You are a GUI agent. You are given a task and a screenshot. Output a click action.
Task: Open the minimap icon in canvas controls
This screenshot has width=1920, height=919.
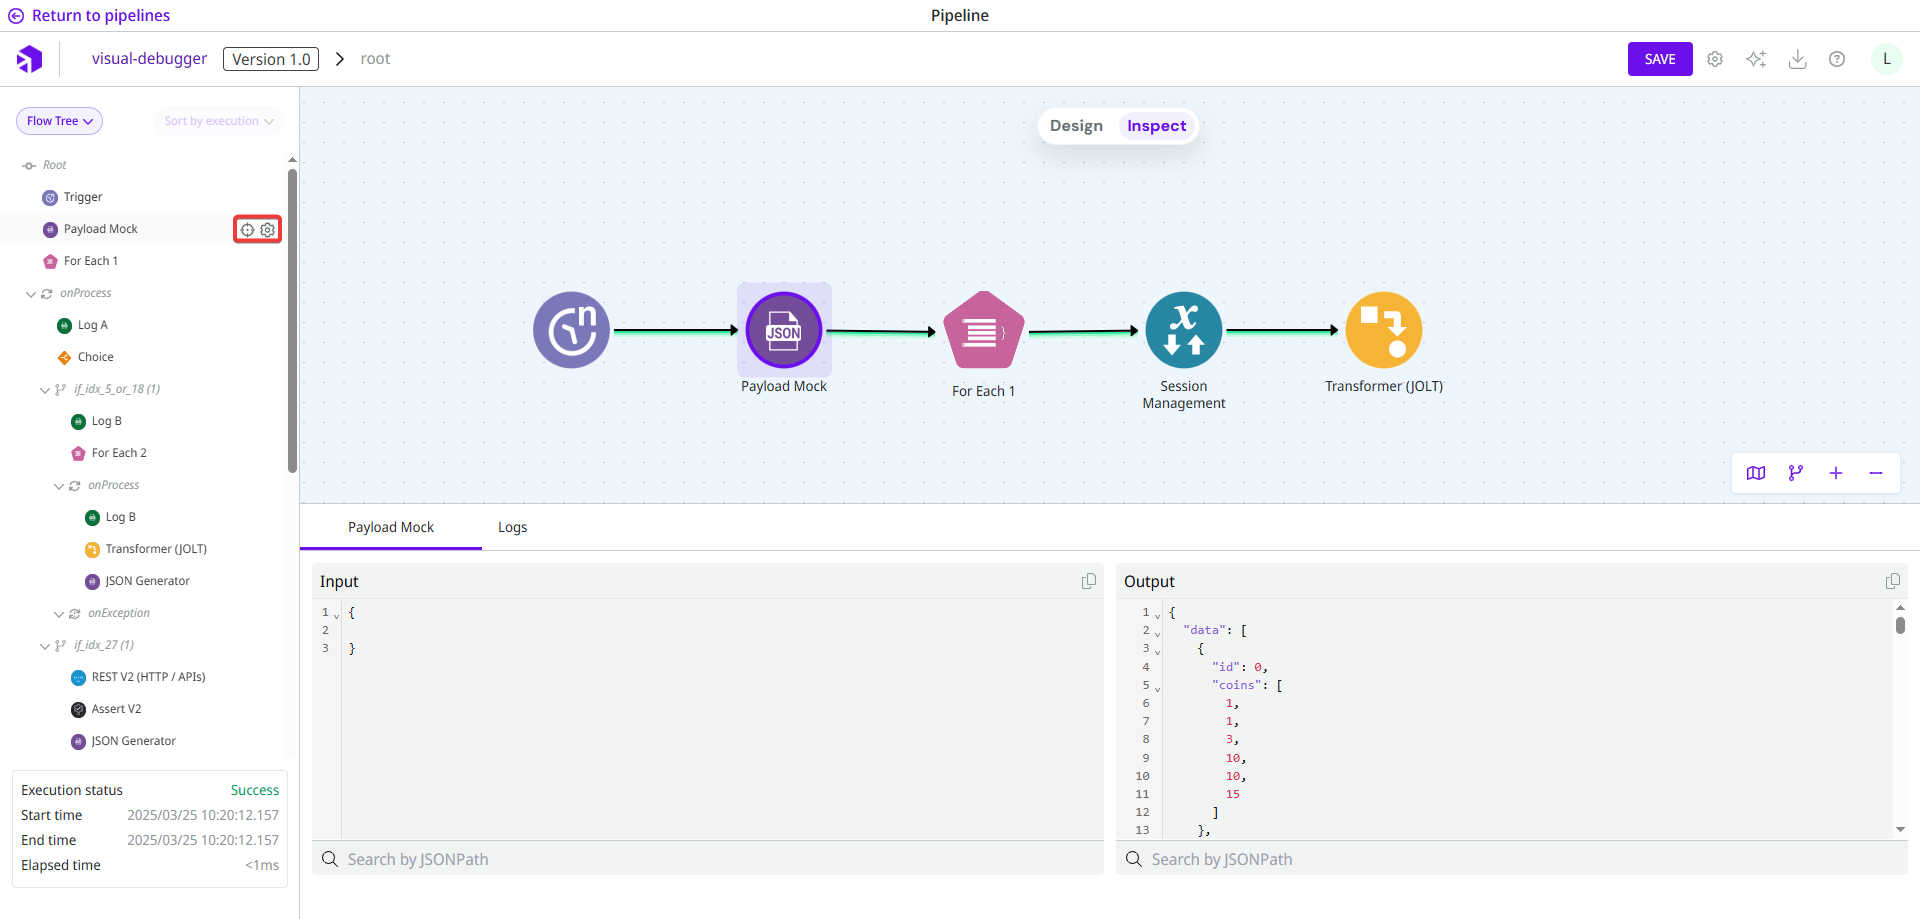coord(1756,473)
